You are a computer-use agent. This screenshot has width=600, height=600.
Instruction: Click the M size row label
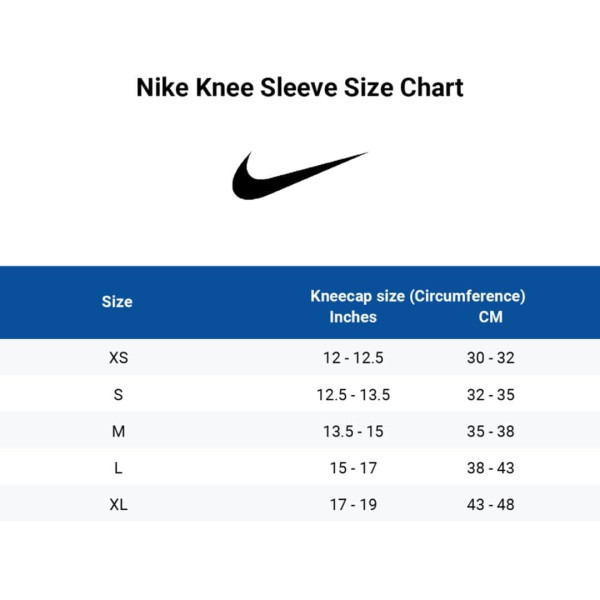click(x=118, y=431)
